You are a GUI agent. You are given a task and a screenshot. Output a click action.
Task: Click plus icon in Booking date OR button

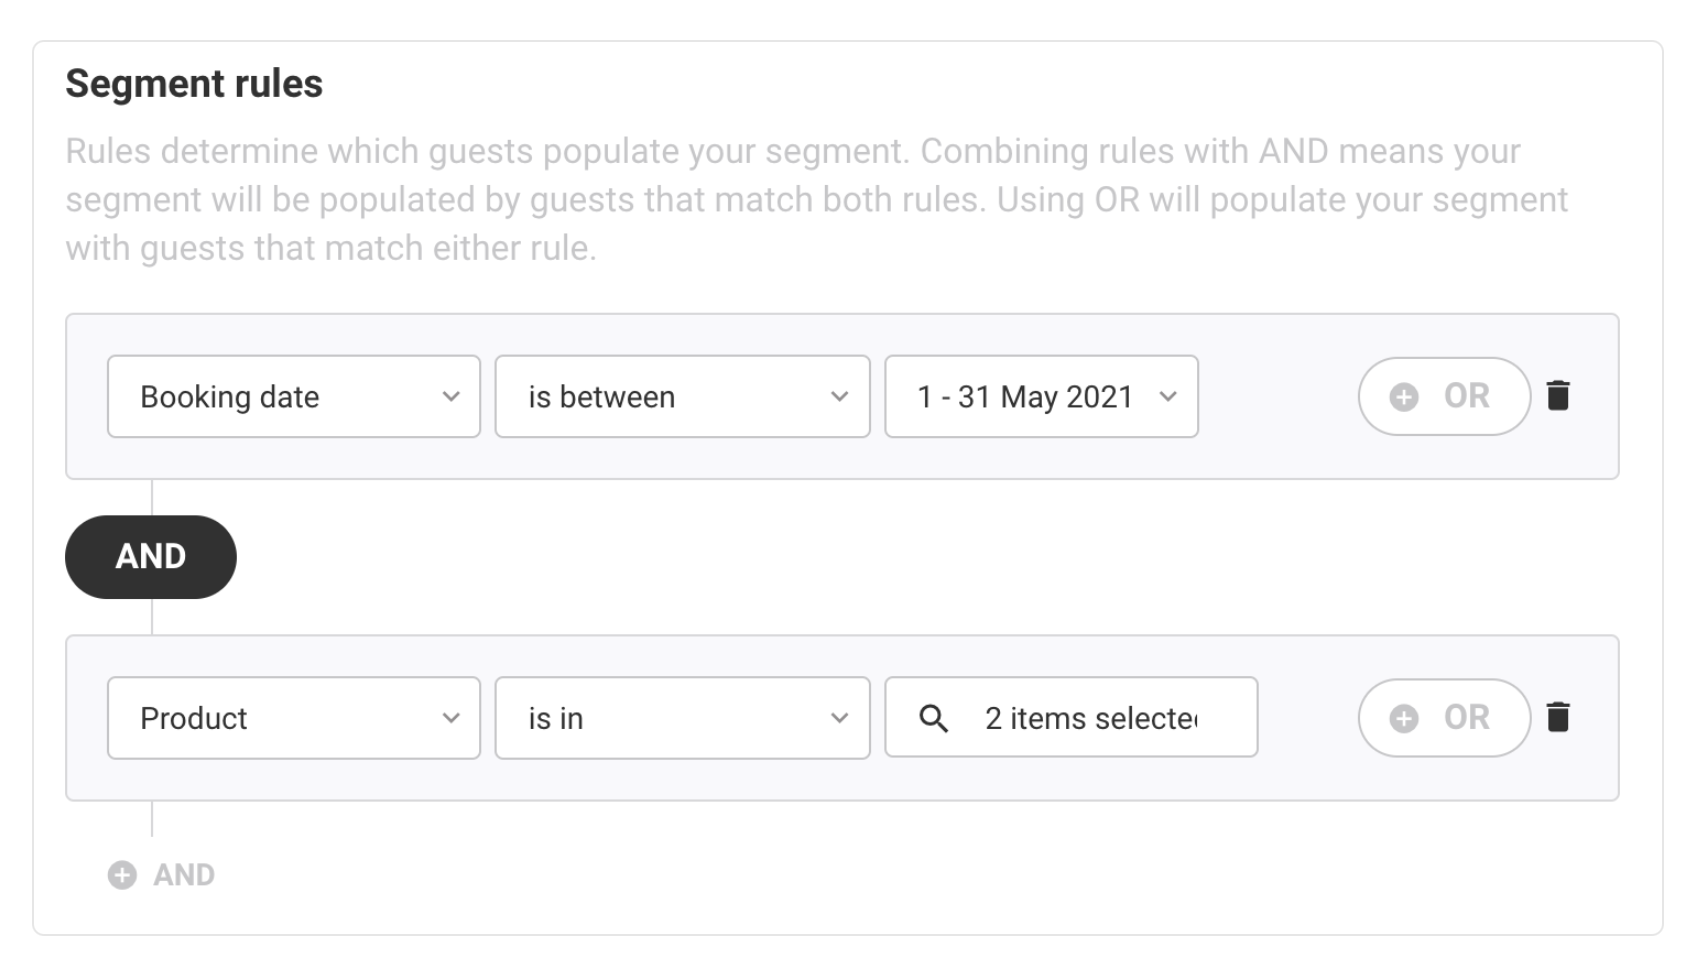[1404, 397]
